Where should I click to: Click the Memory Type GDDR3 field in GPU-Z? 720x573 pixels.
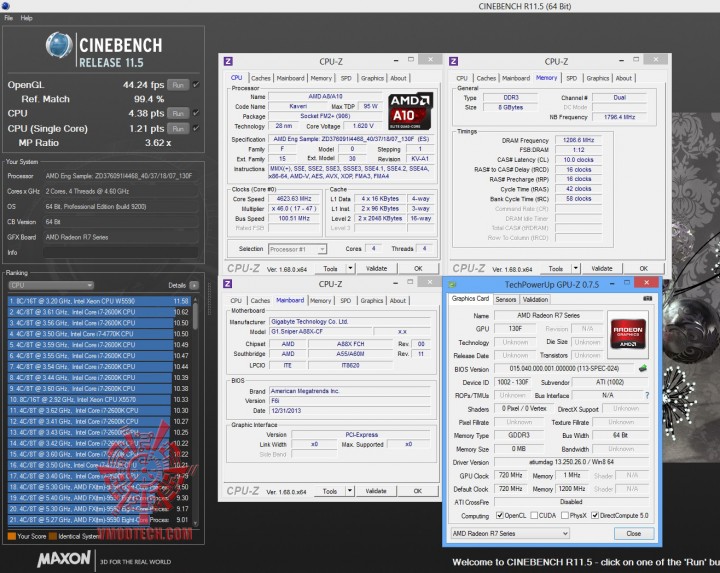tap(519, 435)
